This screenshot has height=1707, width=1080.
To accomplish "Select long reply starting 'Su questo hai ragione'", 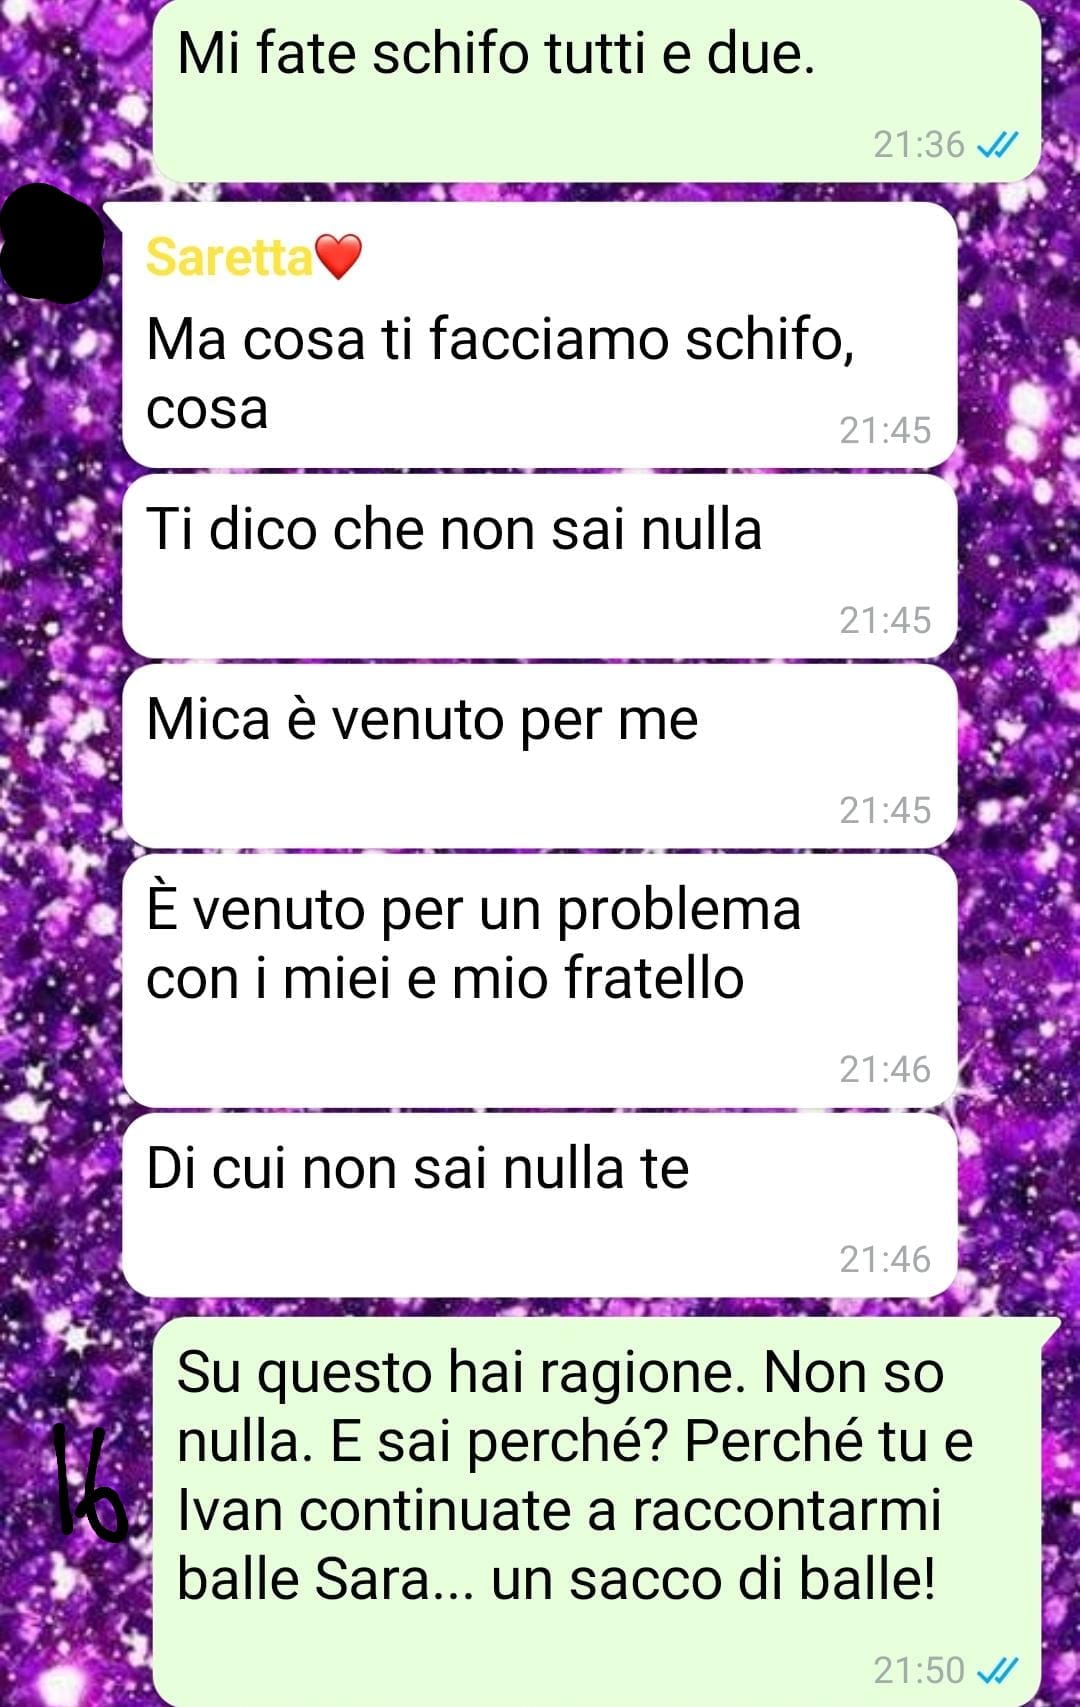I will pyautogui.click(x=597, y=1511).
